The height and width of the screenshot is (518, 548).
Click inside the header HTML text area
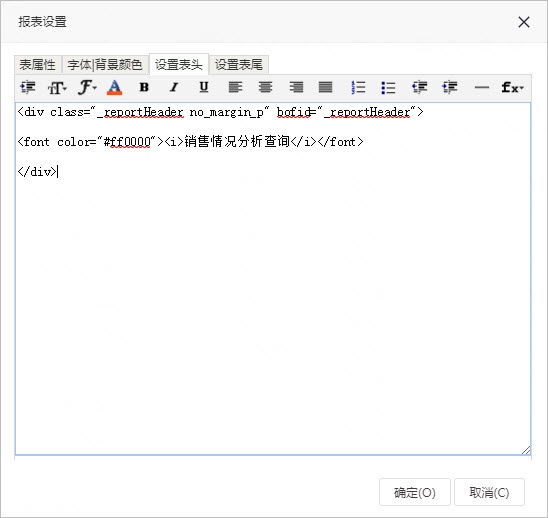[x=273, y=279]
